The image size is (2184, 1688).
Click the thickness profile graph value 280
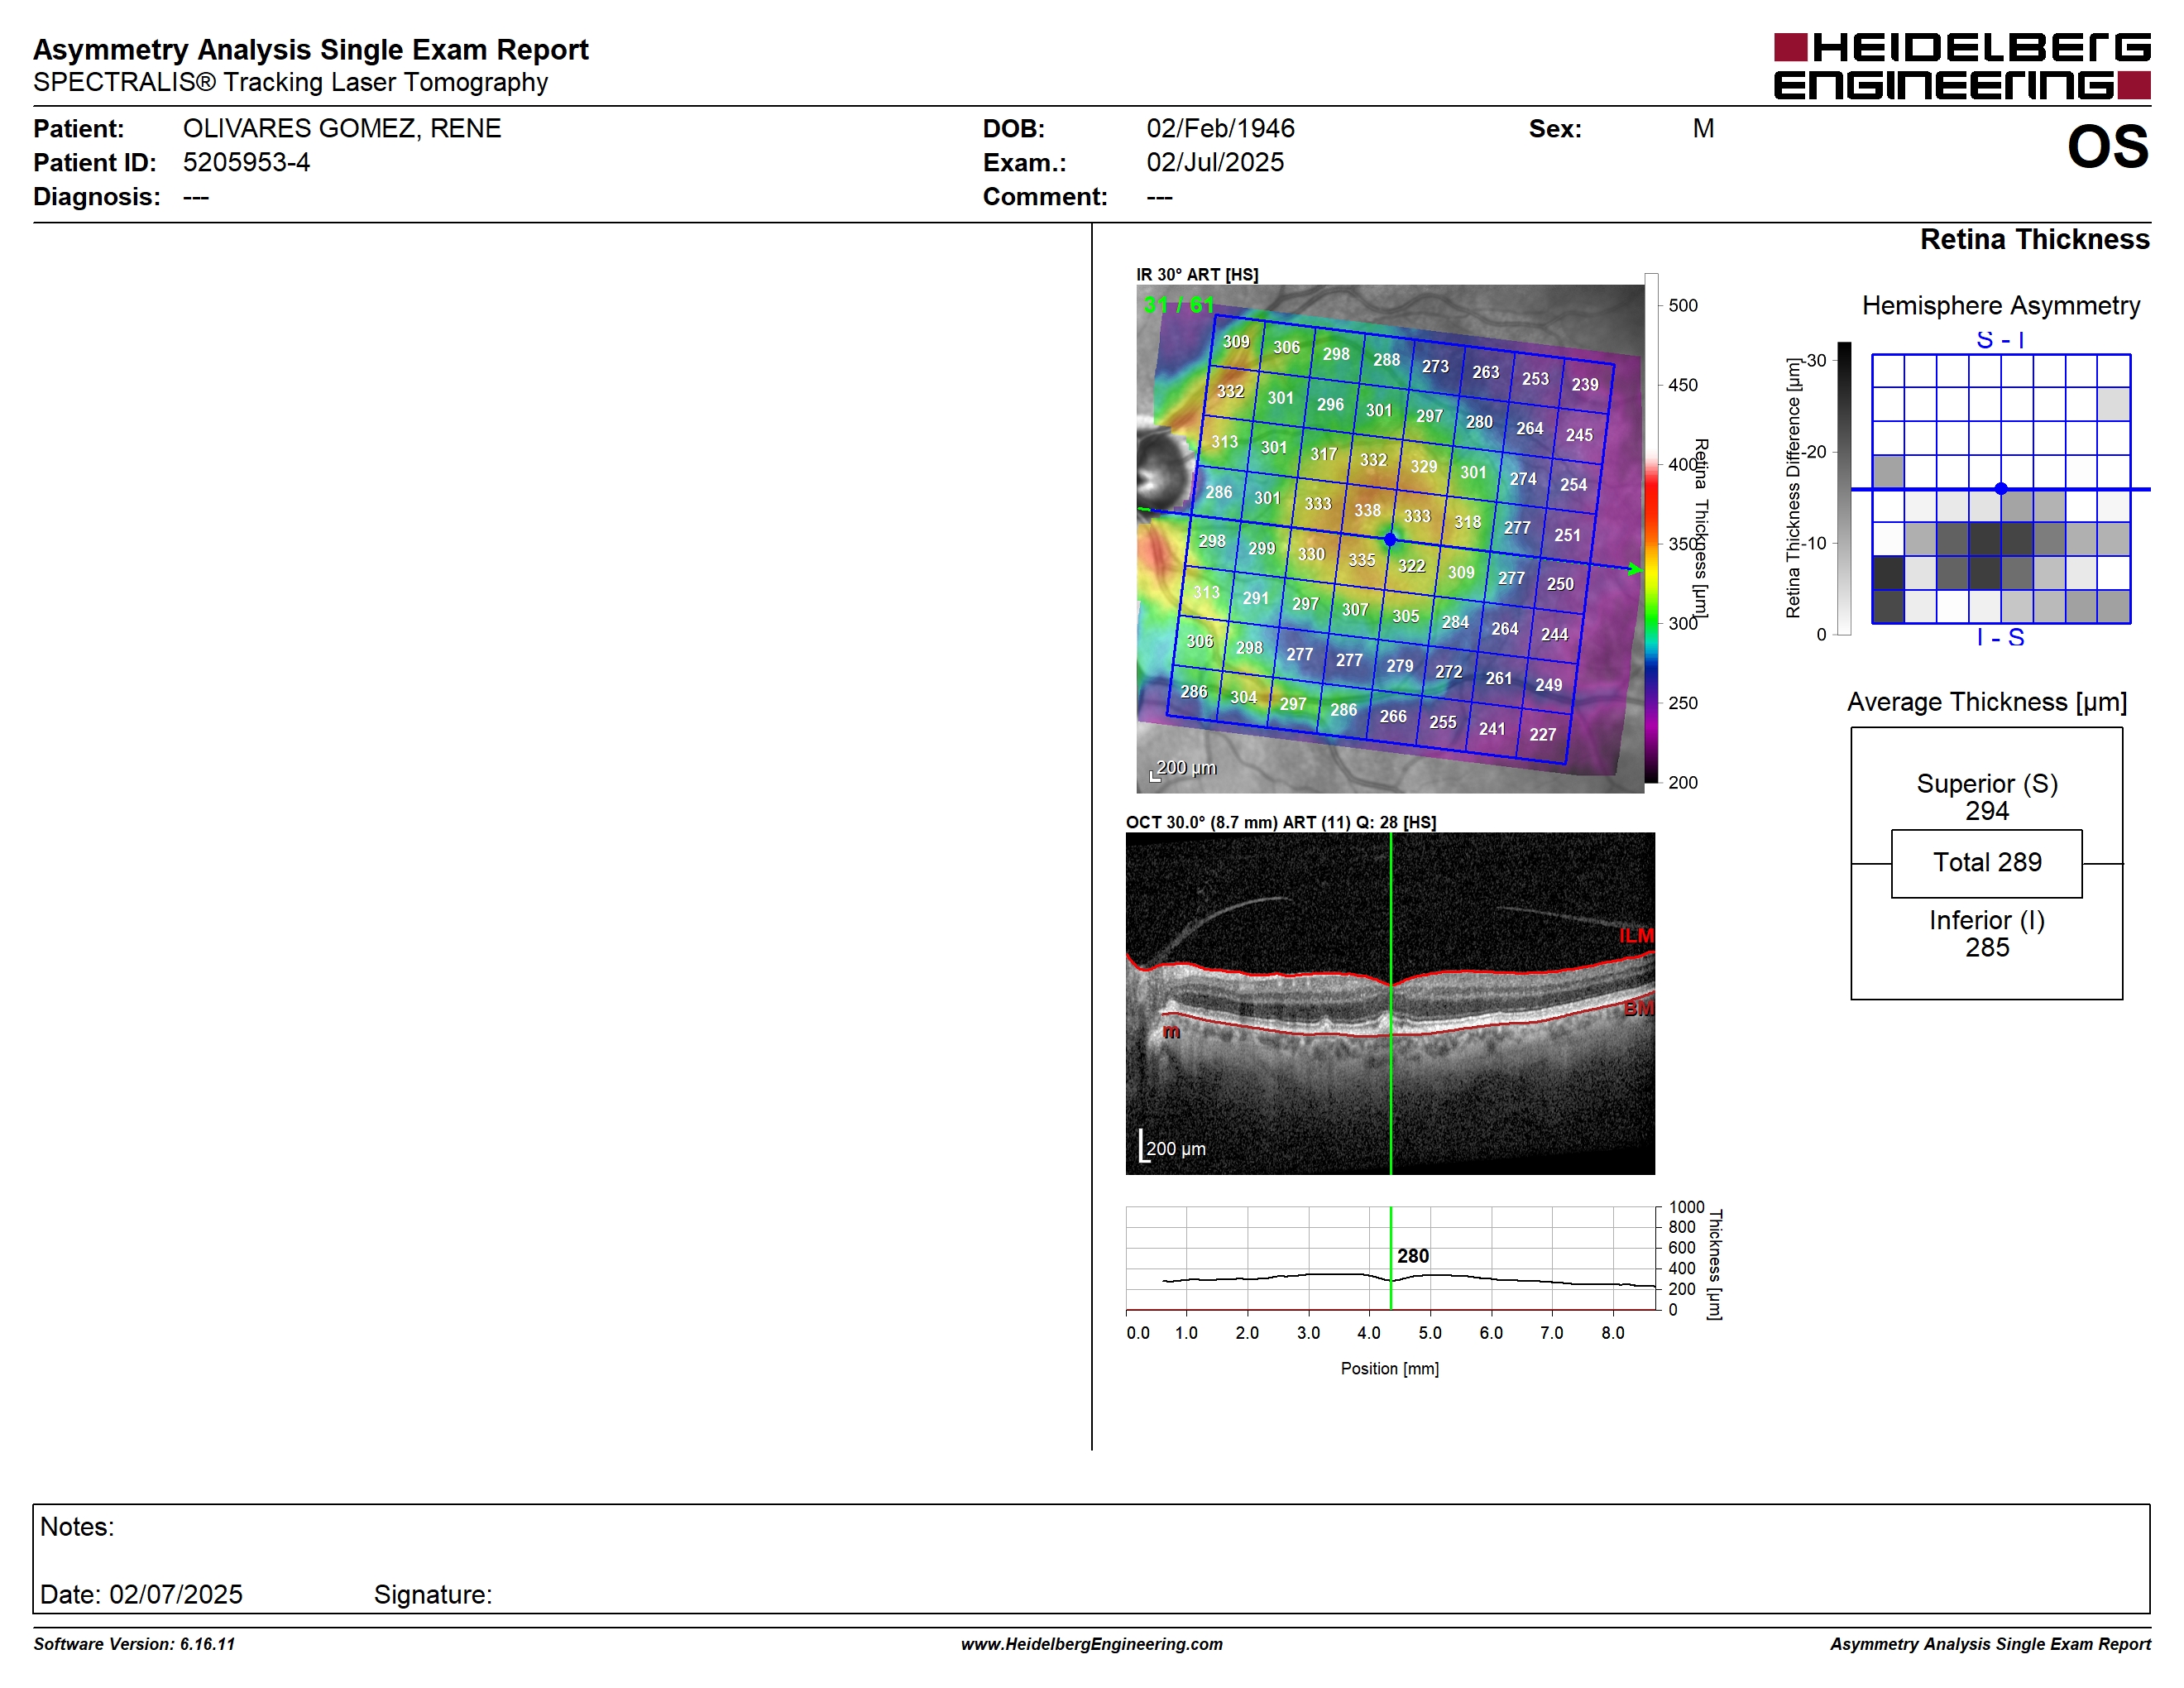click(x=1413, y=1256)
